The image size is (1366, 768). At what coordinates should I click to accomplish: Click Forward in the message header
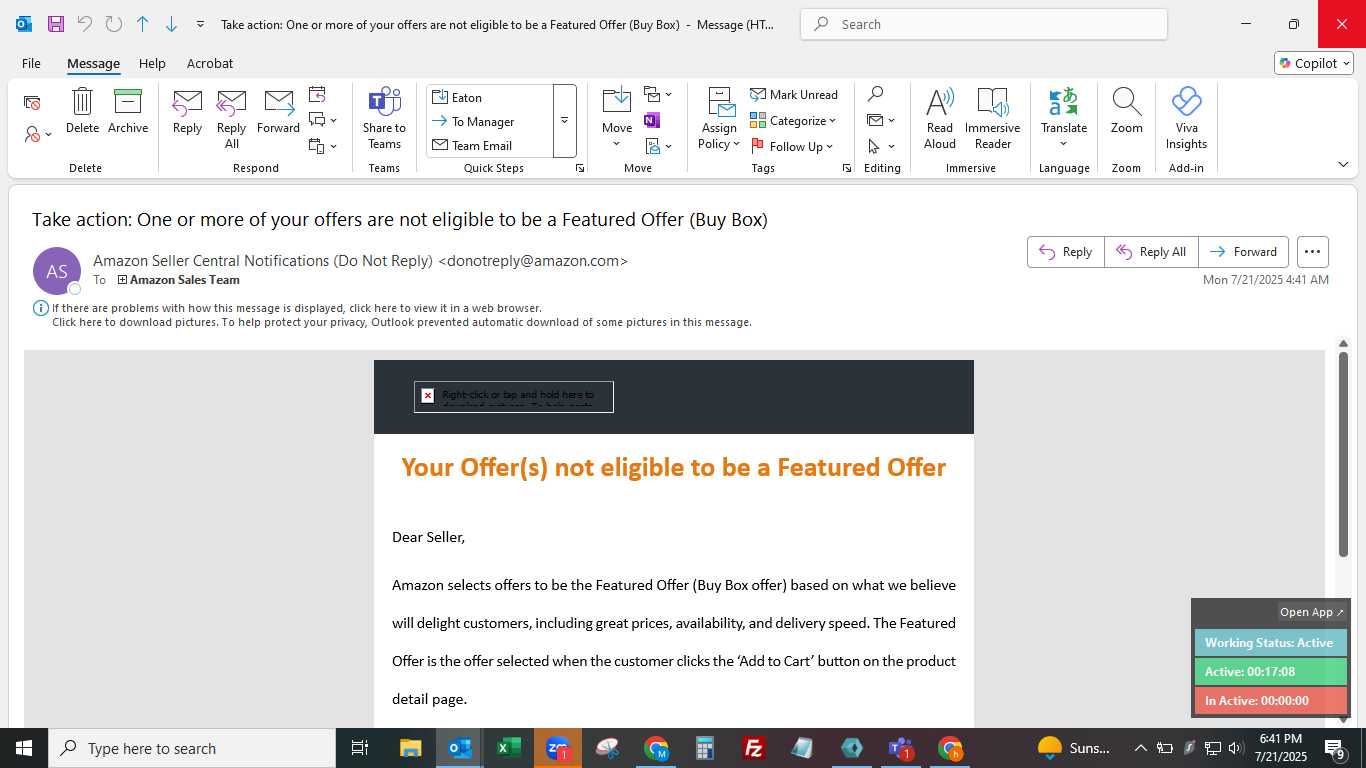coord(1243,252)
